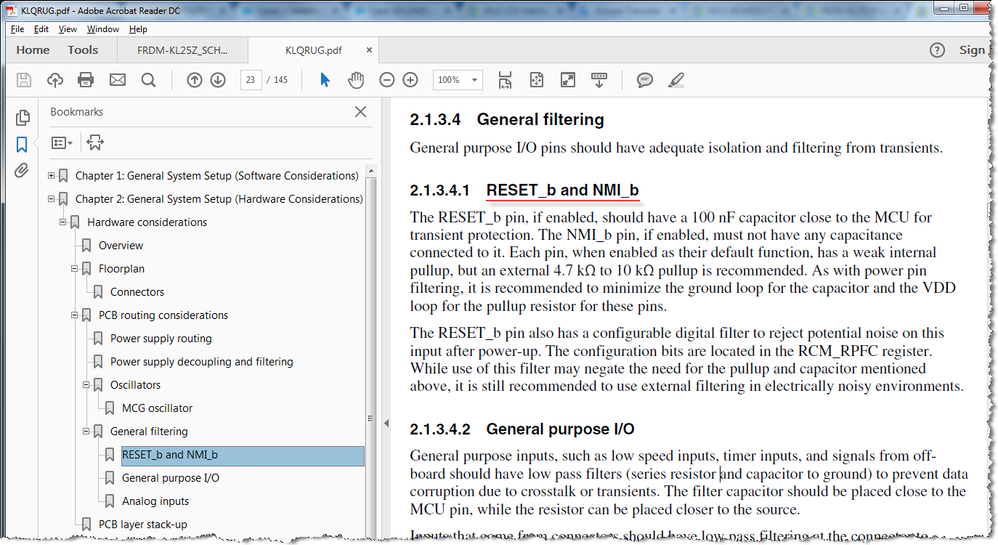The image size is (998, 545).
Task: Zoom out with minus icon
Action: 387,80
